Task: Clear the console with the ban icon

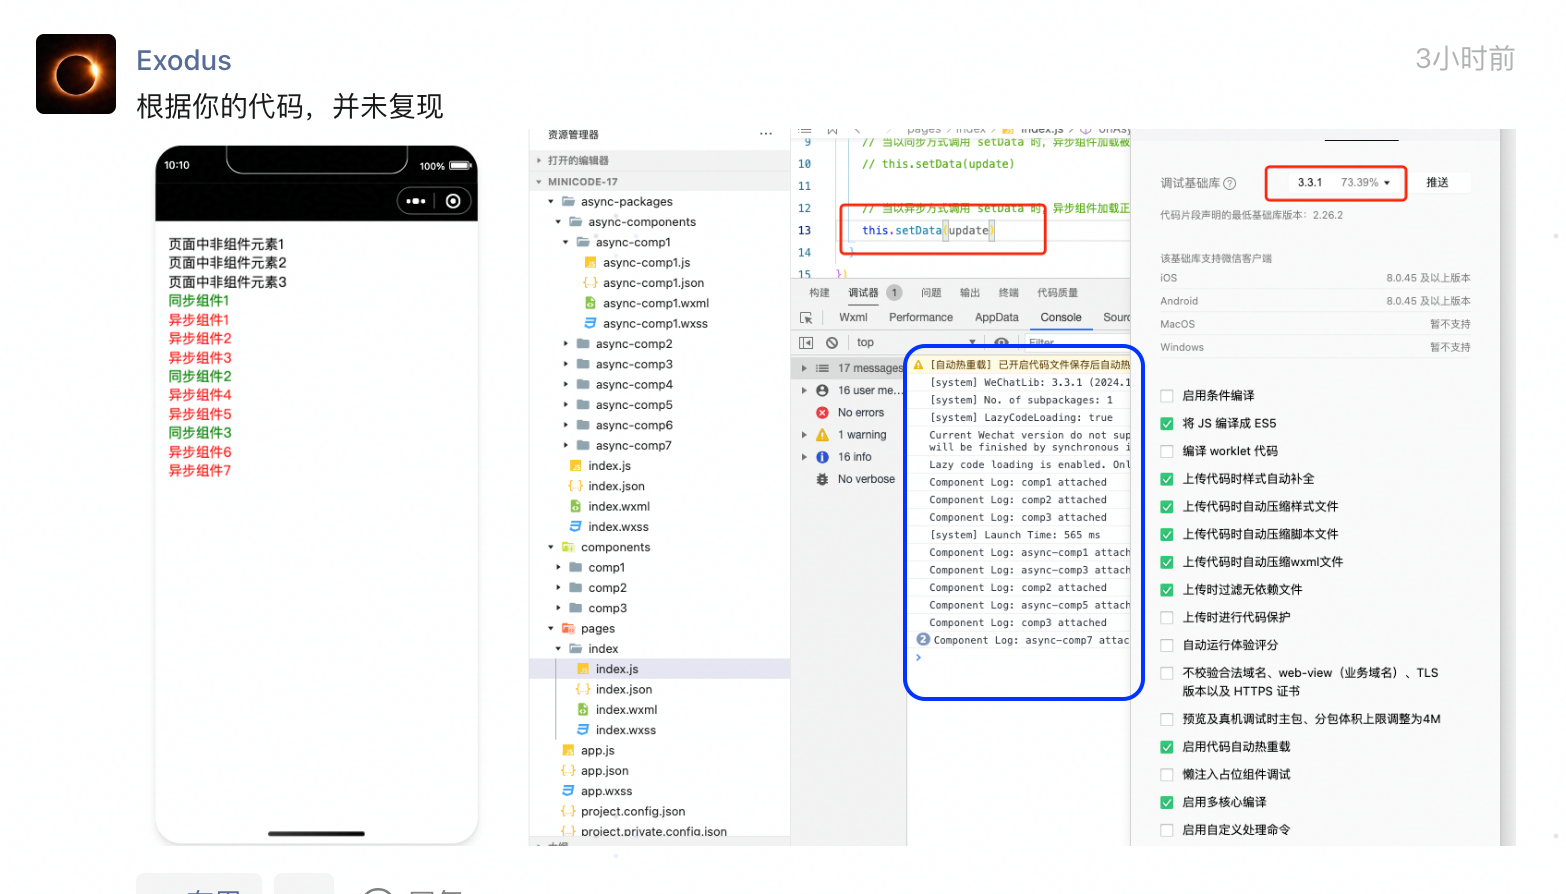Action: [832, 343]
